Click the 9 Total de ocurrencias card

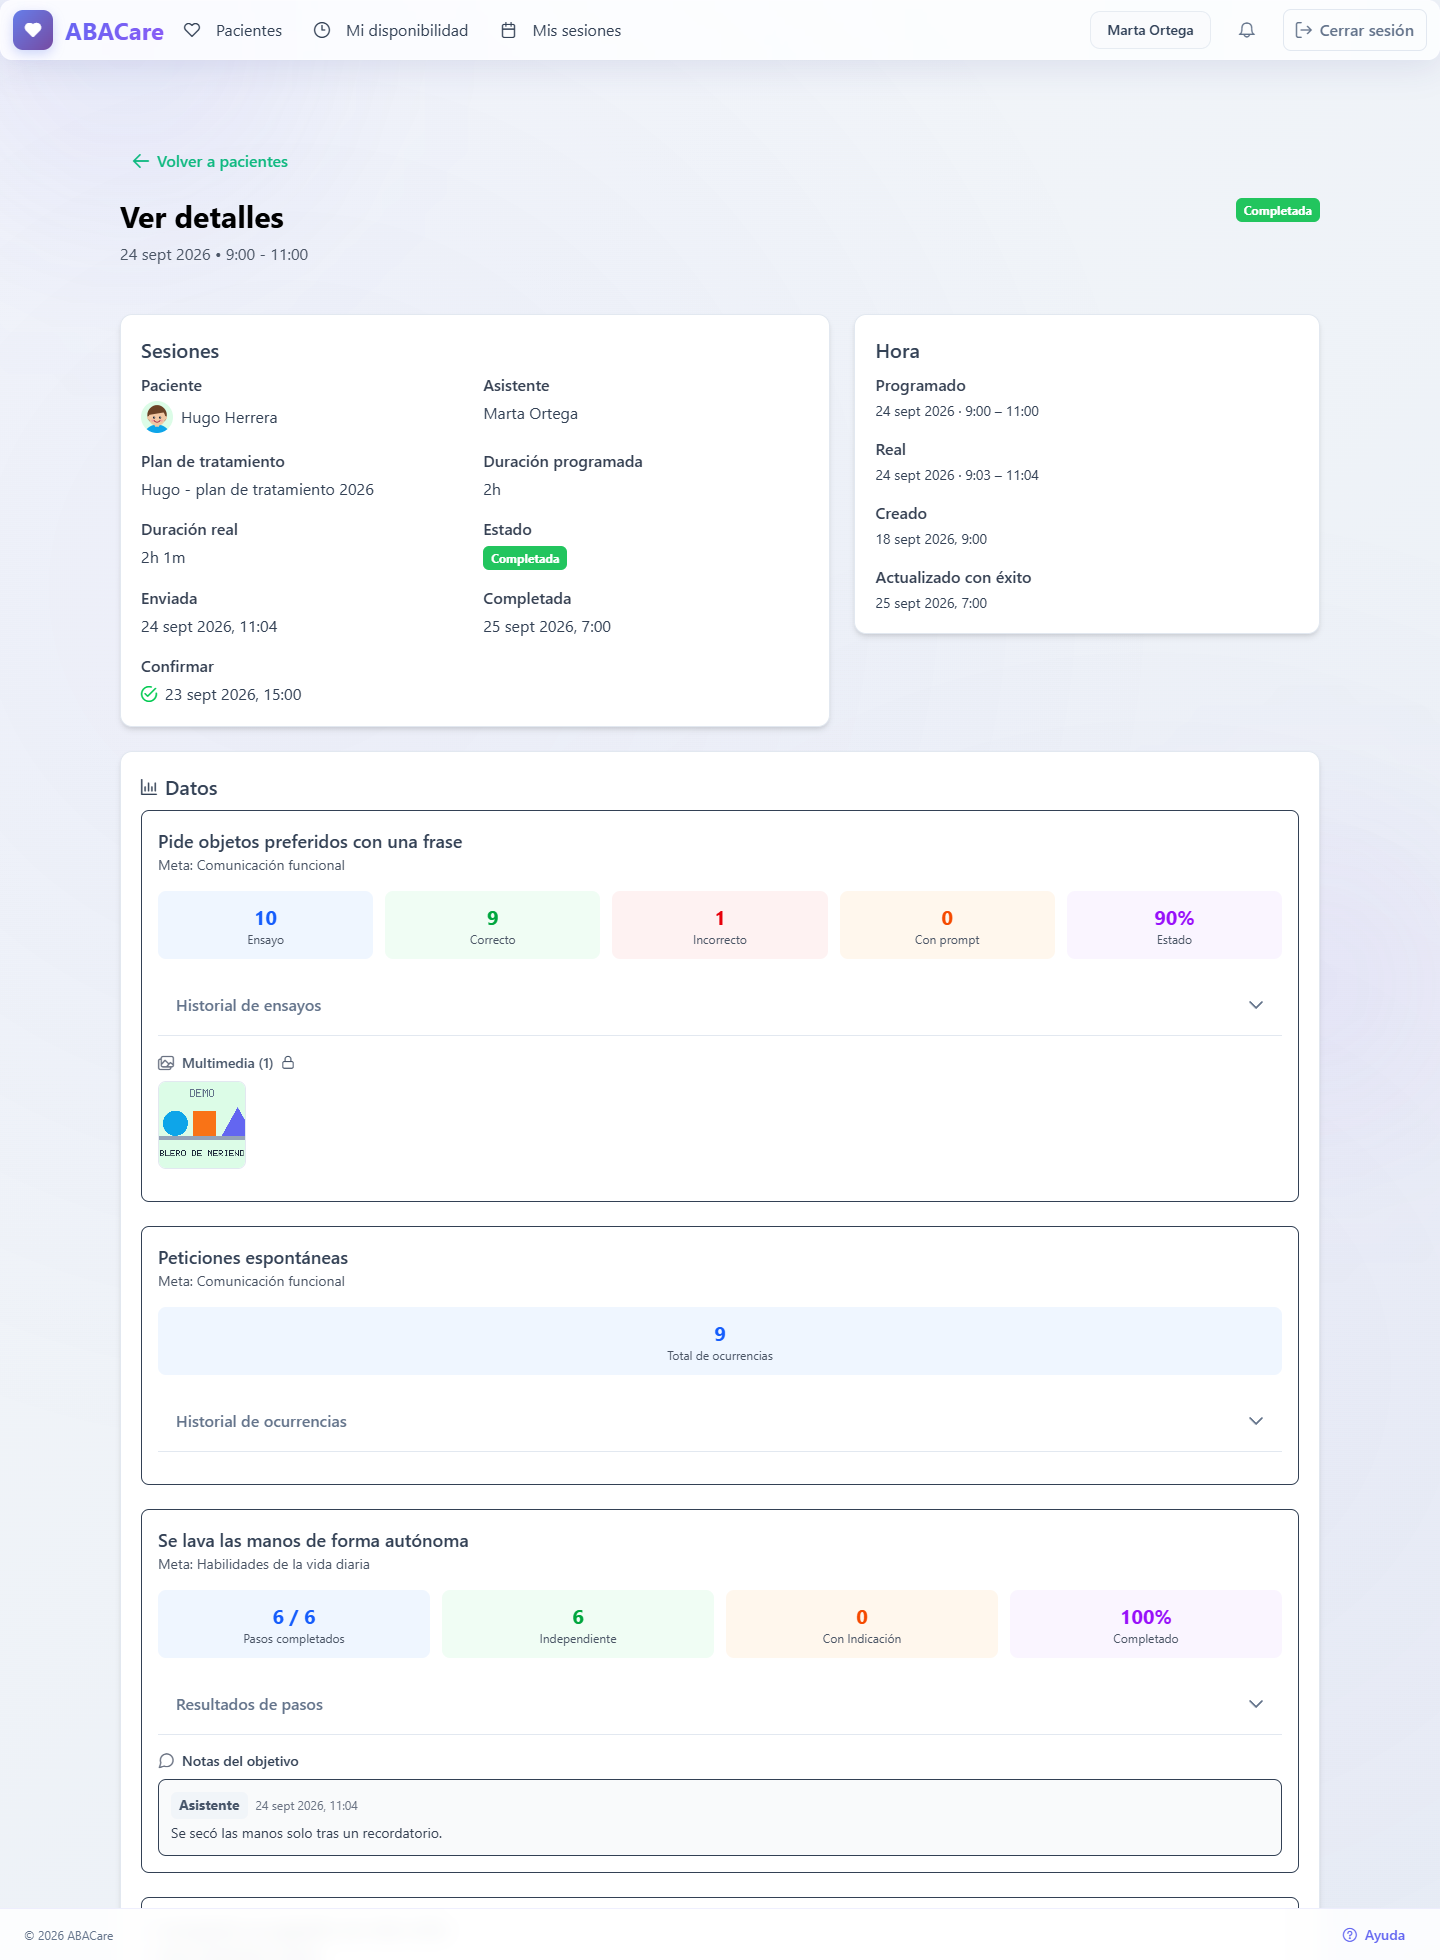(x=720, y=1341)
